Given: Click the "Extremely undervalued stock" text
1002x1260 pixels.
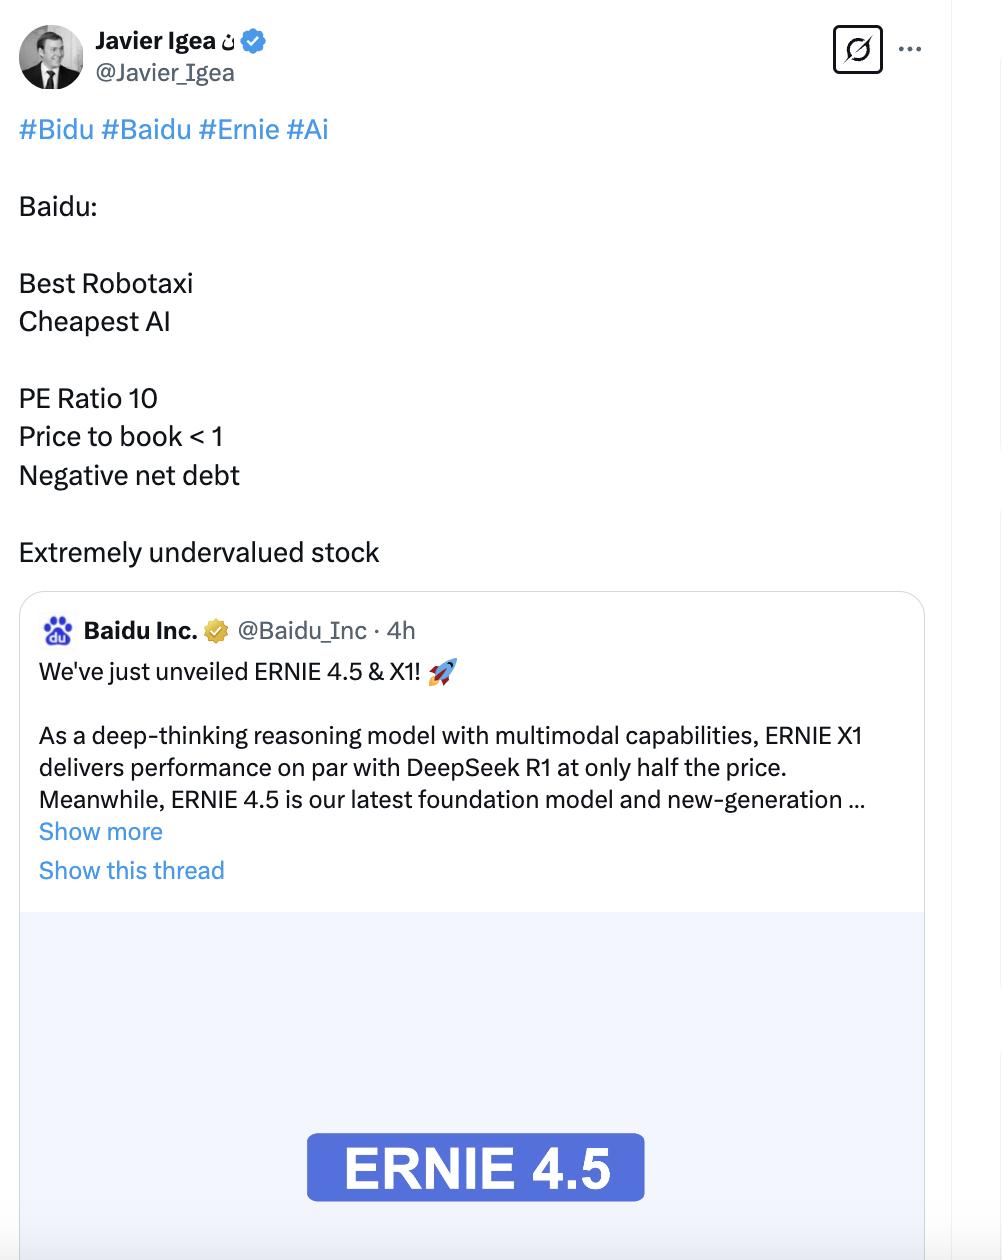Looking at the screenshot, I should tap(199, 553).
